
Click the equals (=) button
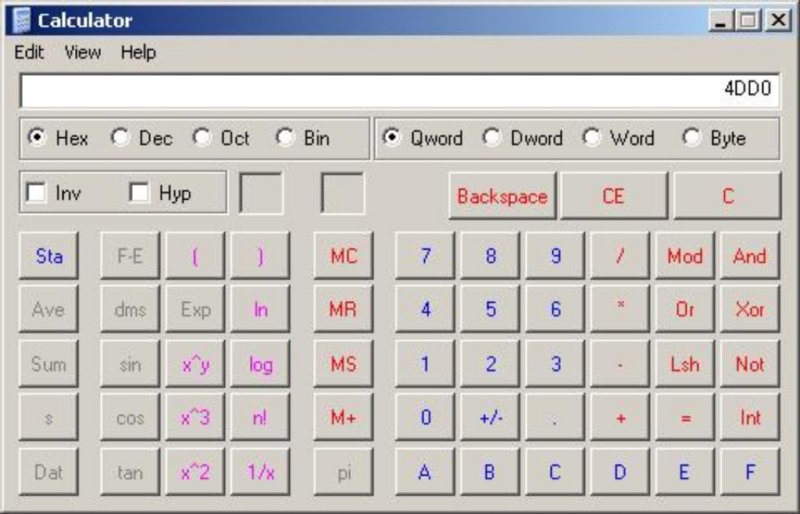(685, 418)
